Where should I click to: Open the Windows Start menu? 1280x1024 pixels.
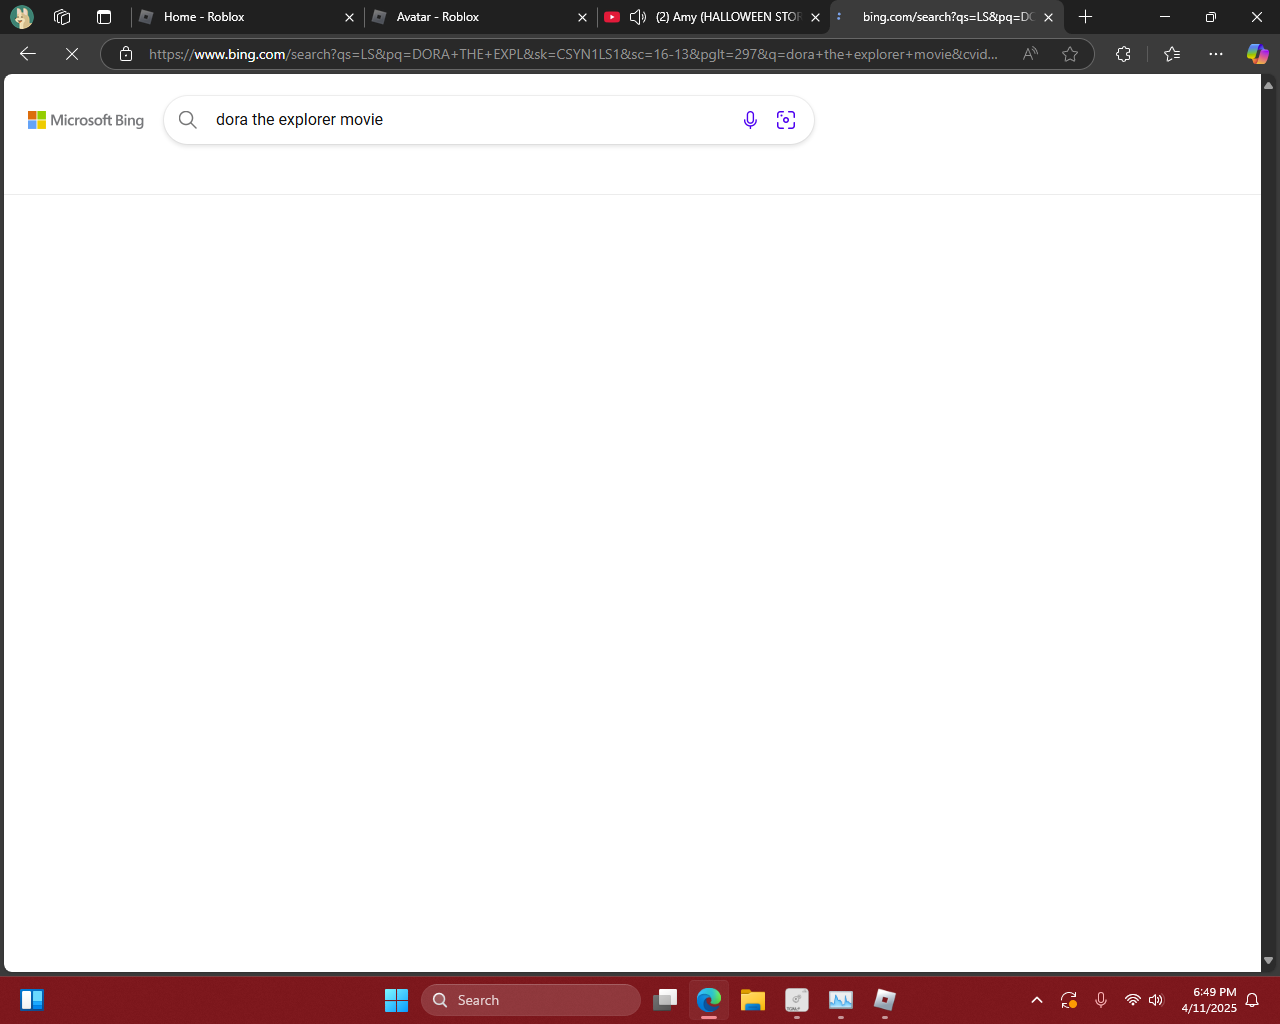pos(397,1000)
